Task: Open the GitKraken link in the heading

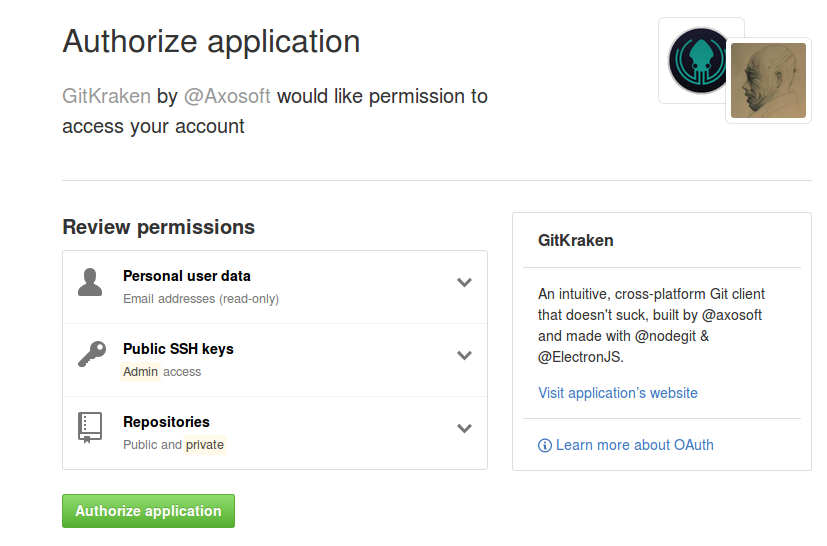Action: tap(107, 97)
